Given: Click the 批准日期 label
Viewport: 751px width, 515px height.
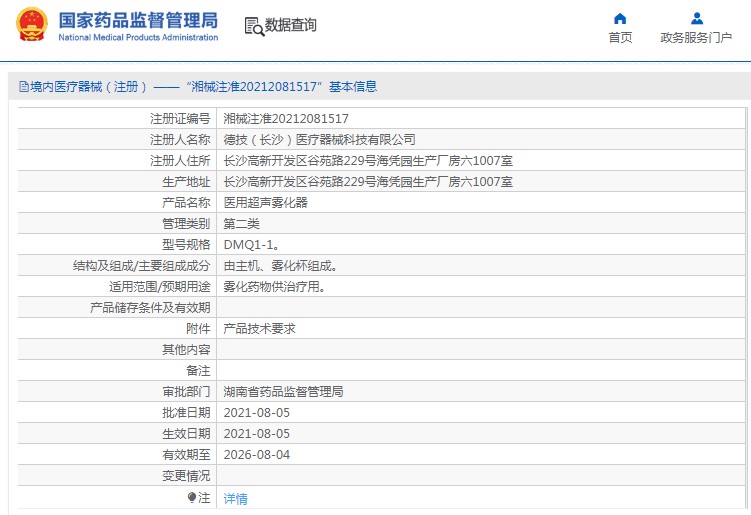Looking at the screenshot, I should [186, 413].
